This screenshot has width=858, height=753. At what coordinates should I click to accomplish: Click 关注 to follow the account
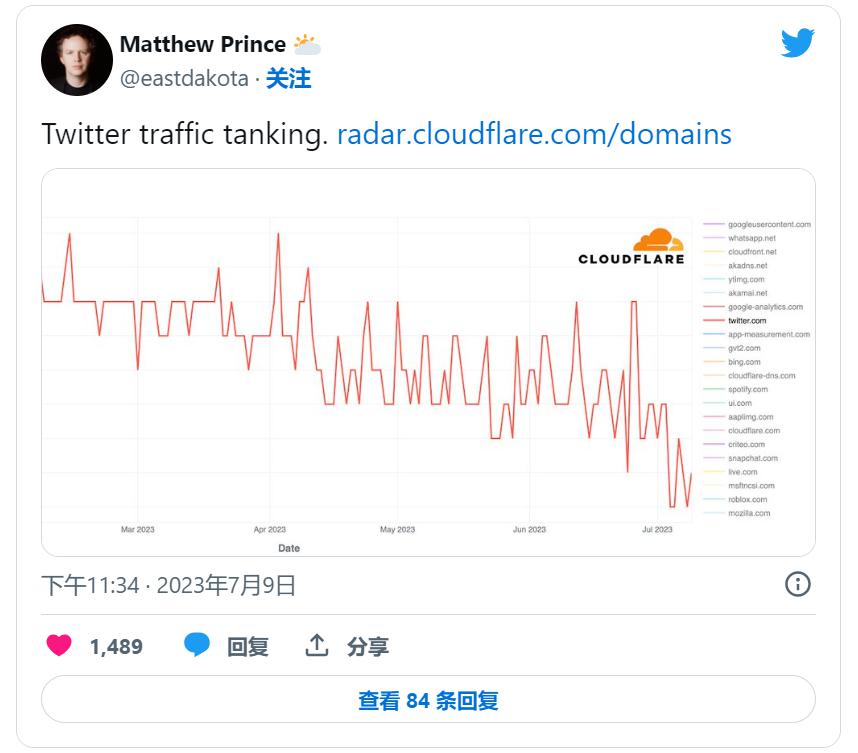(288, 79)
